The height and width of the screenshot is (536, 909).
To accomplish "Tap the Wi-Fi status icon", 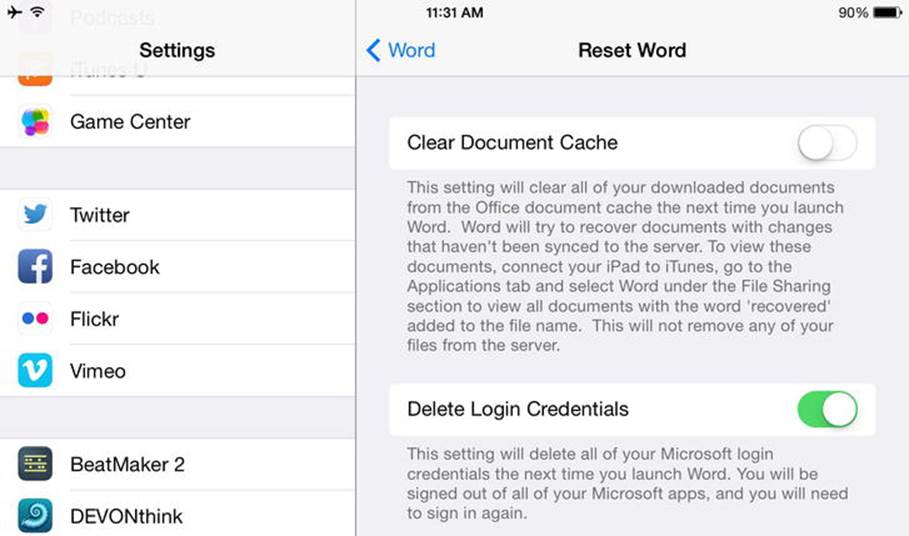I will coord(38,12).
